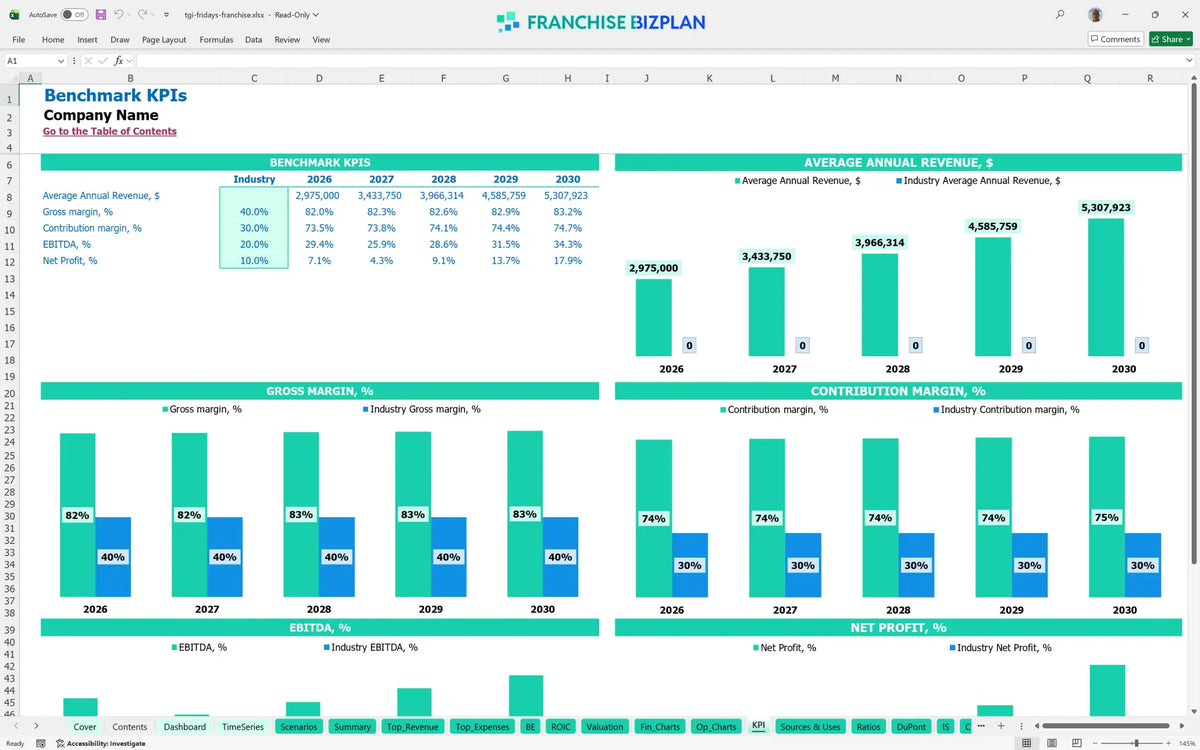Add a new sheet with plus icon
The width and height of the screenshot is (1200, 750).
tap(1001, 726)
